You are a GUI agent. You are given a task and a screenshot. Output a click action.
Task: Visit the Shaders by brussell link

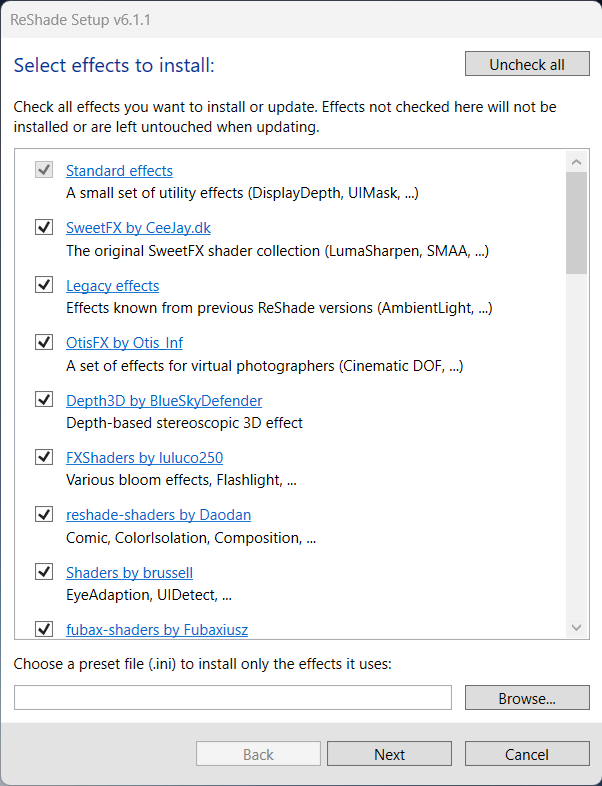click(x=129, y=573)
